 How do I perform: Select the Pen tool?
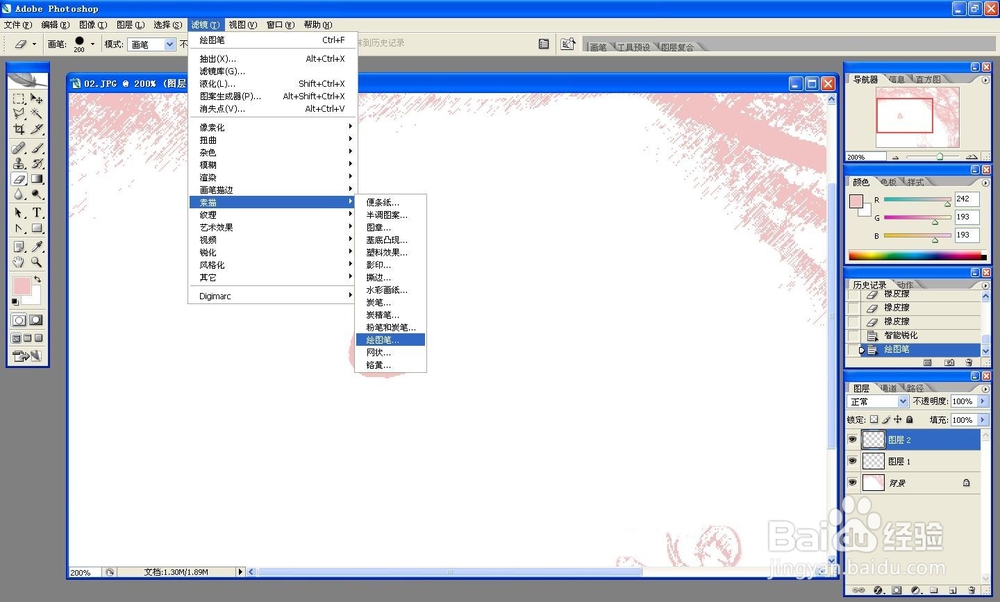pyautogui.click(x=19, y=228)
